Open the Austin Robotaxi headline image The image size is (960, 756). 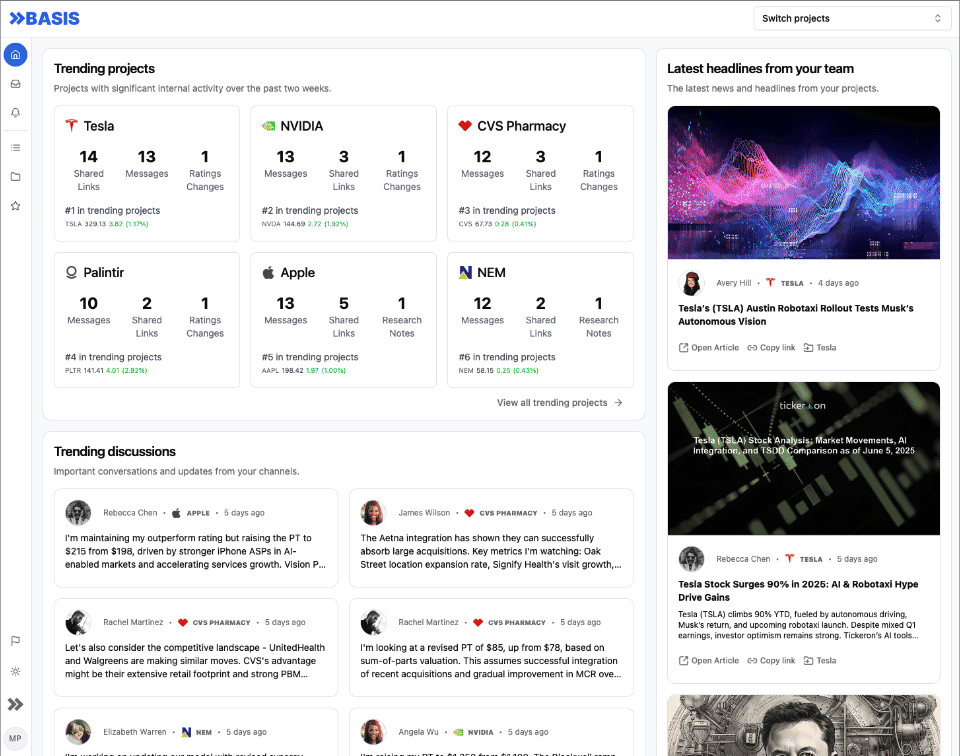coord(804,182)
